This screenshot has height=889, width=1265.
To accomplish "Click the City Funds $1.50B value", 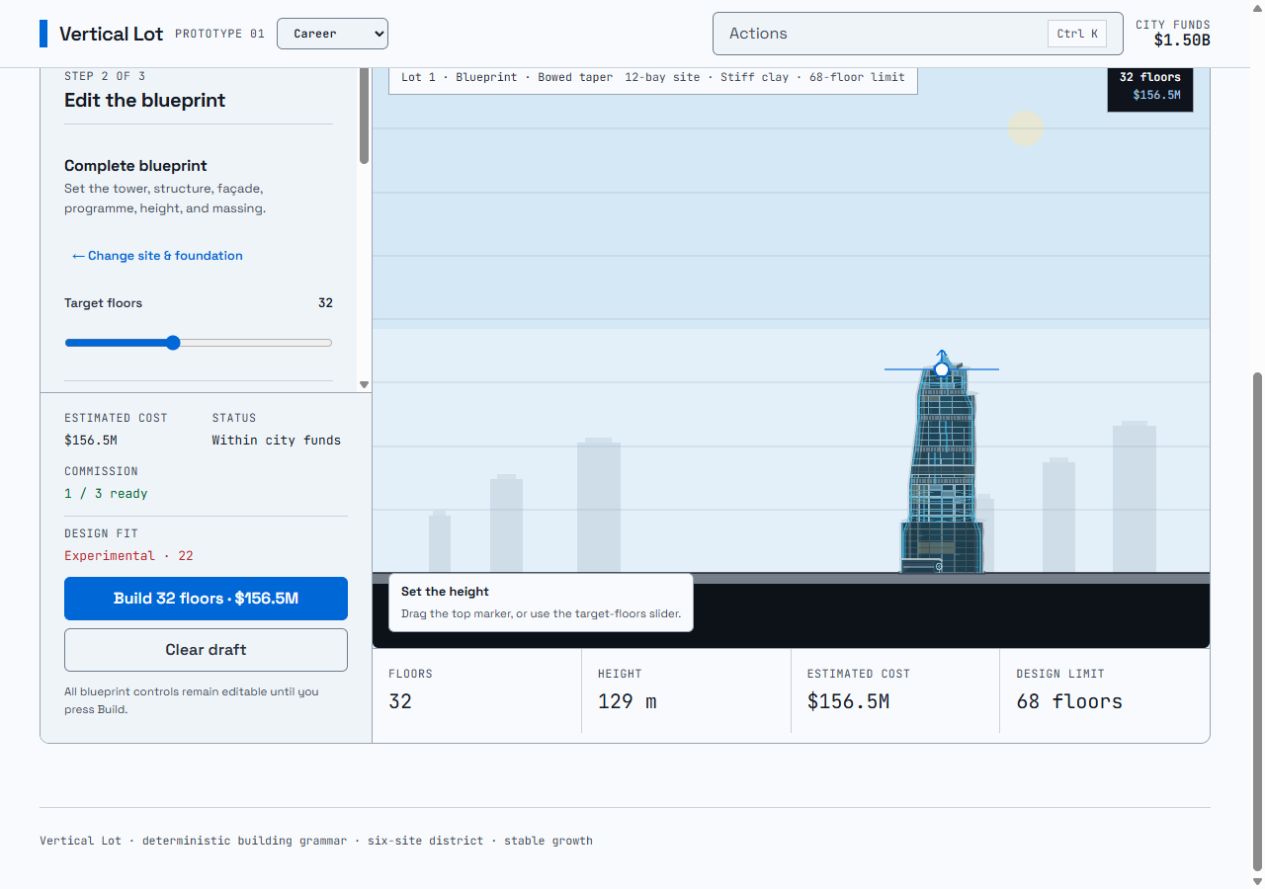I will (x=1181, y=41).
